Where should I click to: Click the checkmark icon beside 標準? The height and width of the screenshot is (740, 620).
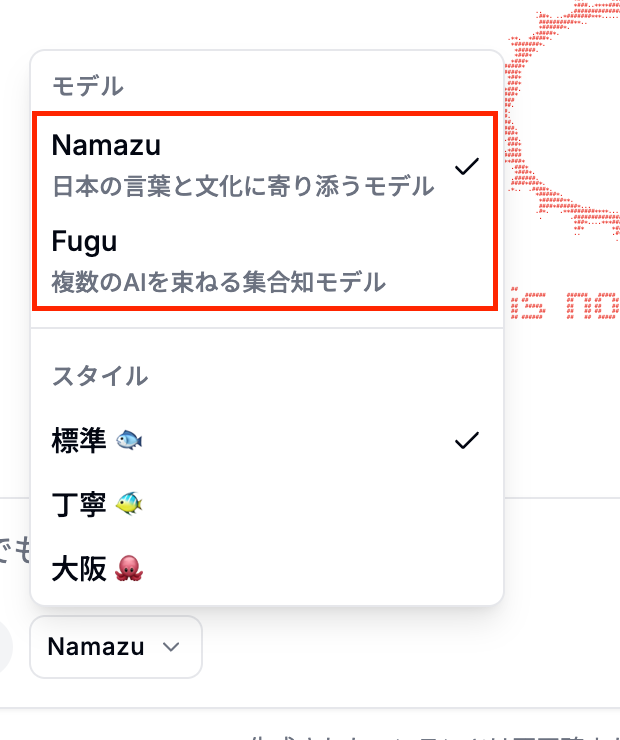coord(467,440)
